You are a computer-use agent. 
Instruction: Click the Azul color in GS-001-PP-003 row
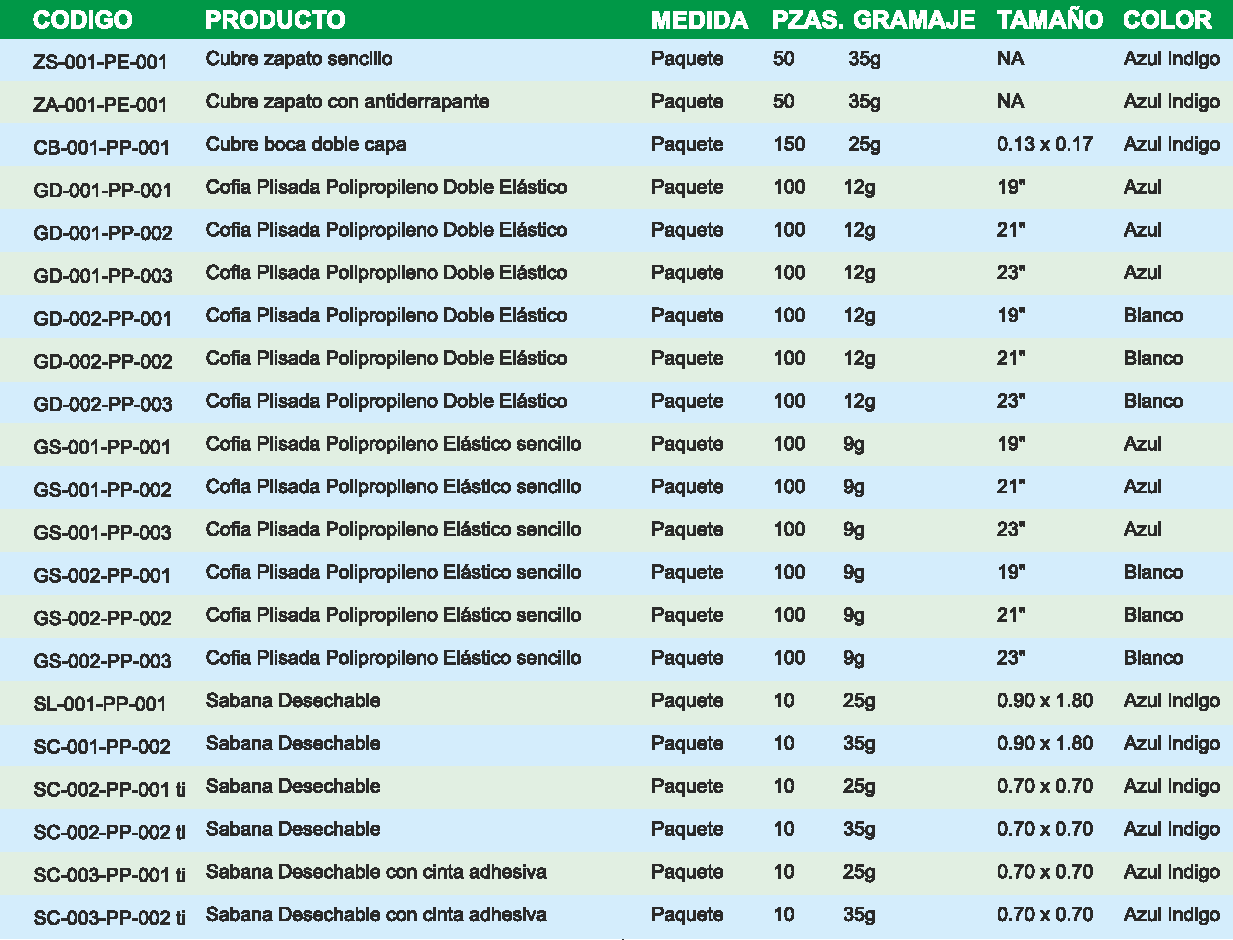tap(1142, 530)
